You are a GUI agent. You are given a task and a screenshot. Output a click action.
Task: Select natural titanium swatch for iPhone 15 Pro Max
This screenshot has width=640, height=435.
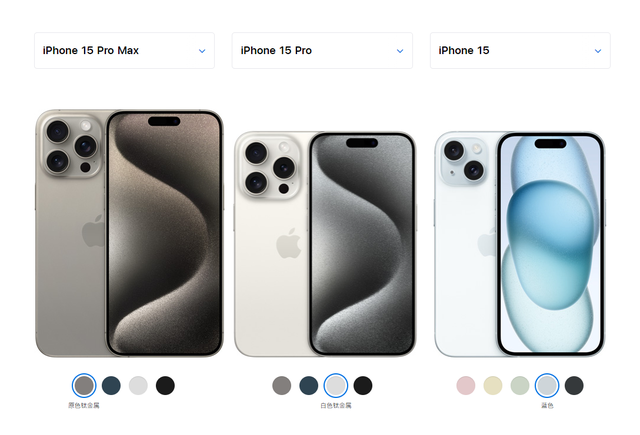[84, 386]
